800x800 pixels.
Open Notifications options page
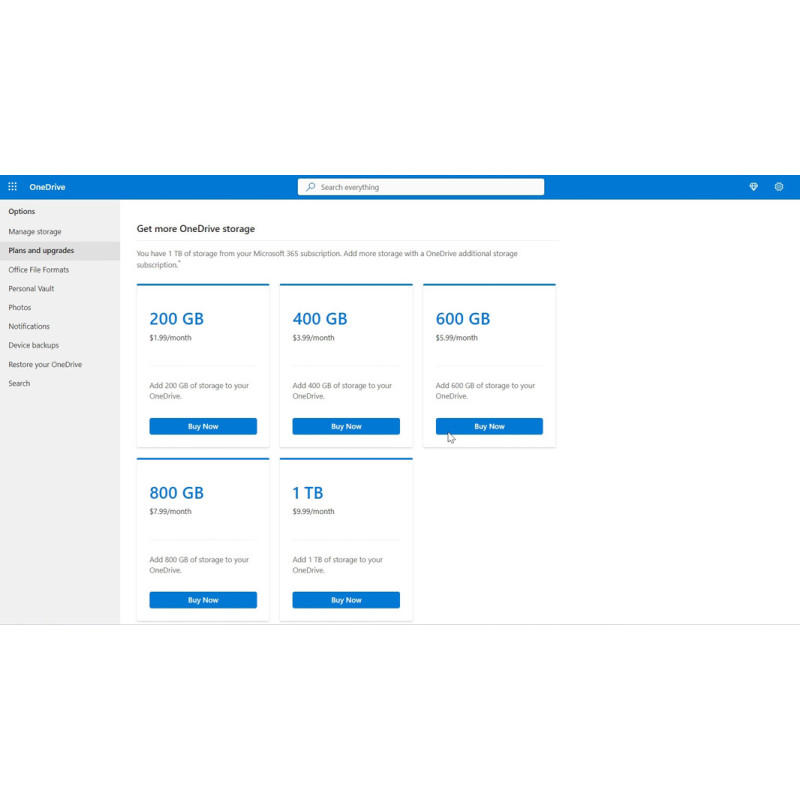(29, 326)
